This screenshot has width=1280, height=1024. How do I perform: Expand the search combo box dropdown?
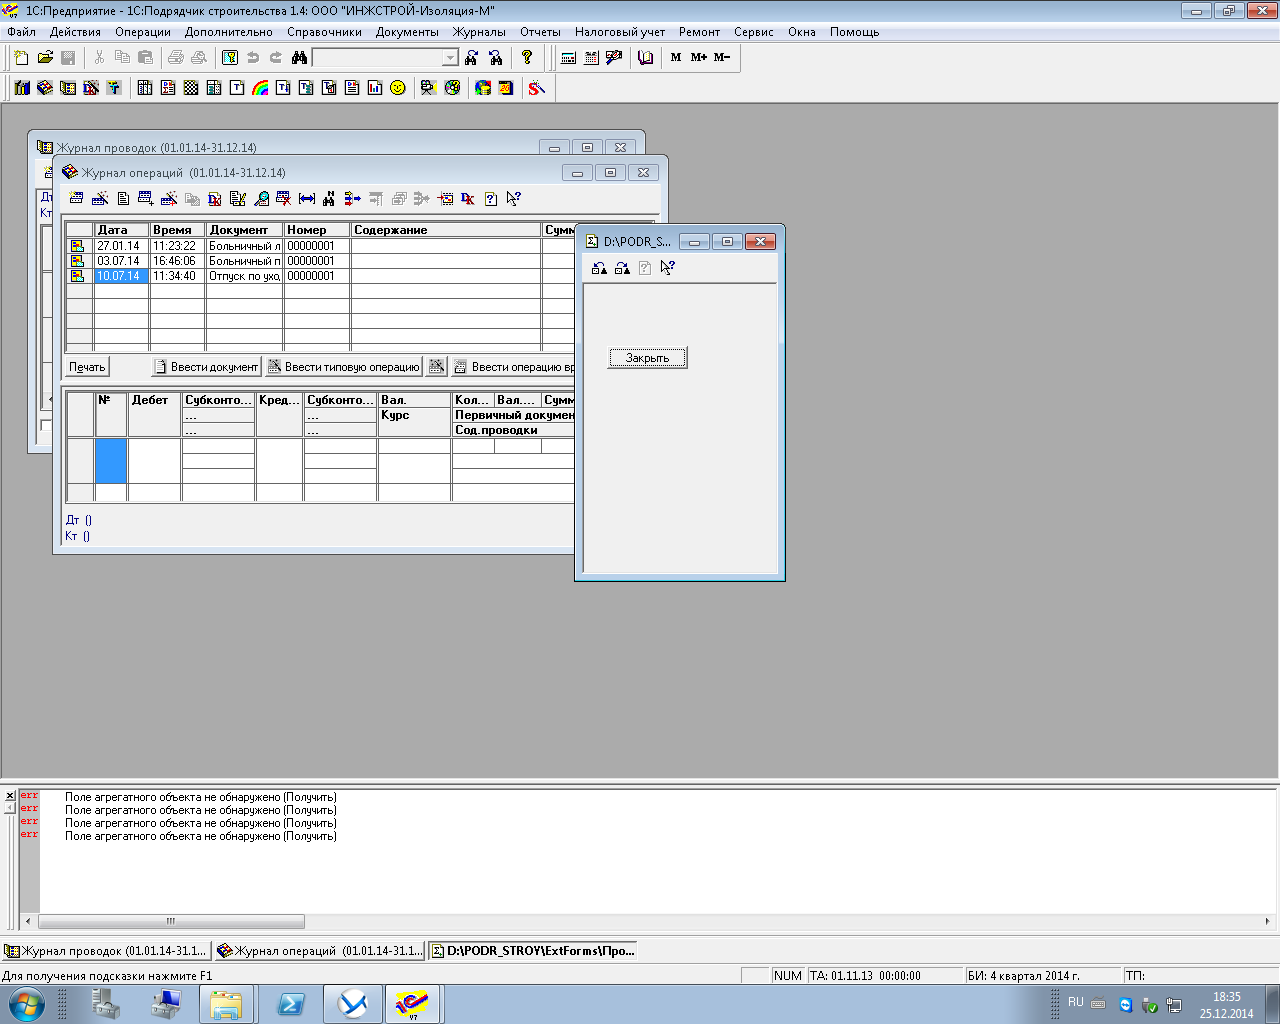450,58
